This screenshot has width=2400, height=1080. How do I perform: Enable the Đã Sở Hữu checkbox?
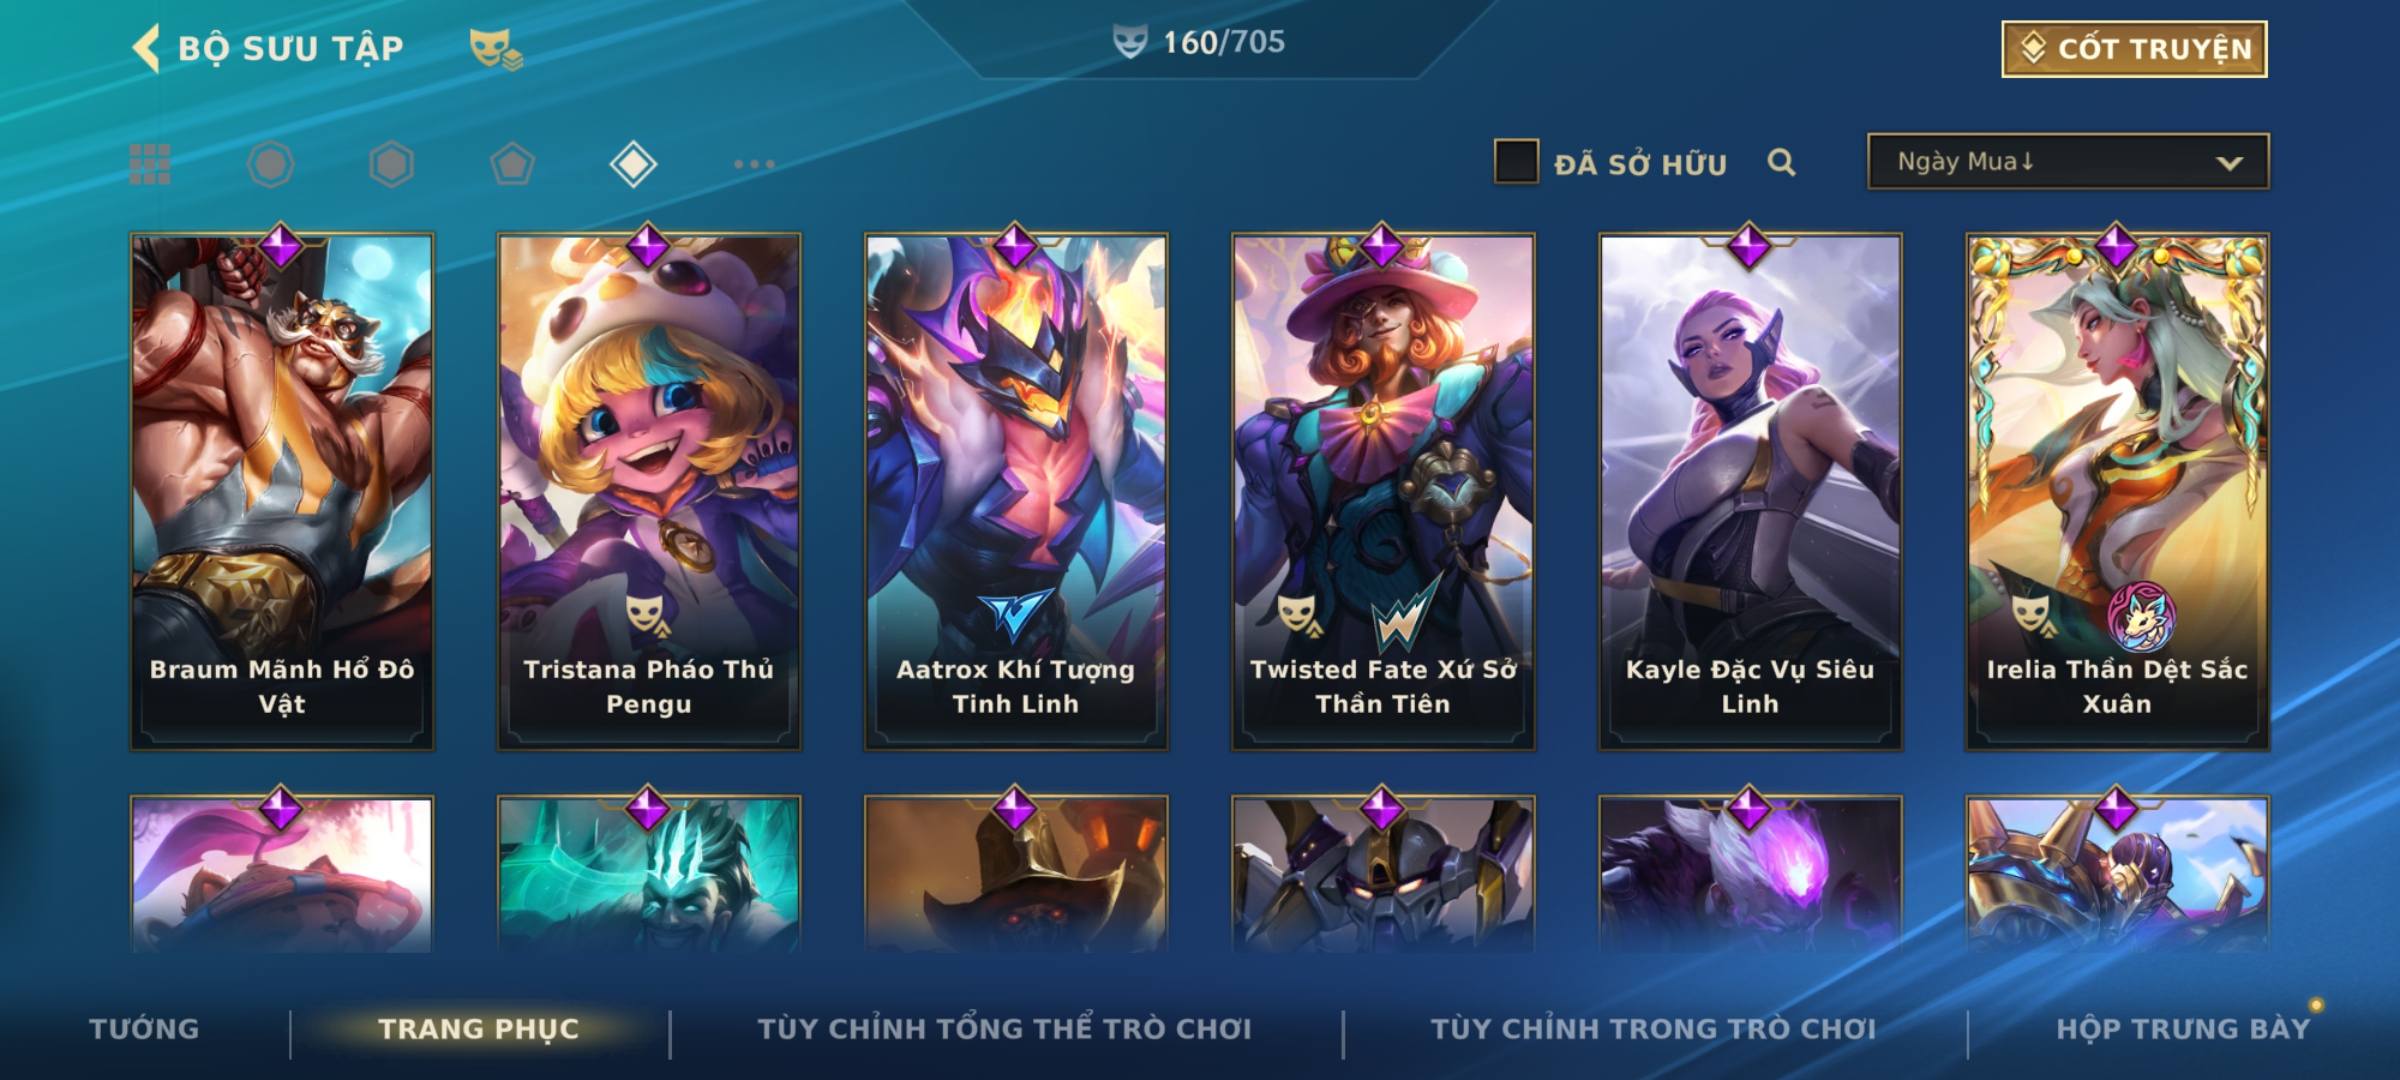click(1516, 162)
